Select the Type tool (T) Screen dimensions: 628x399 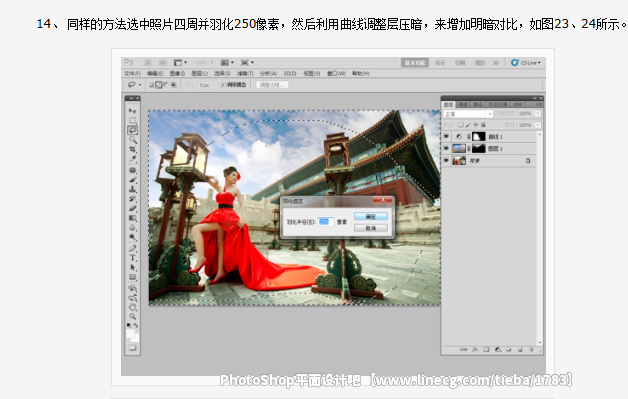click(133, 258)
